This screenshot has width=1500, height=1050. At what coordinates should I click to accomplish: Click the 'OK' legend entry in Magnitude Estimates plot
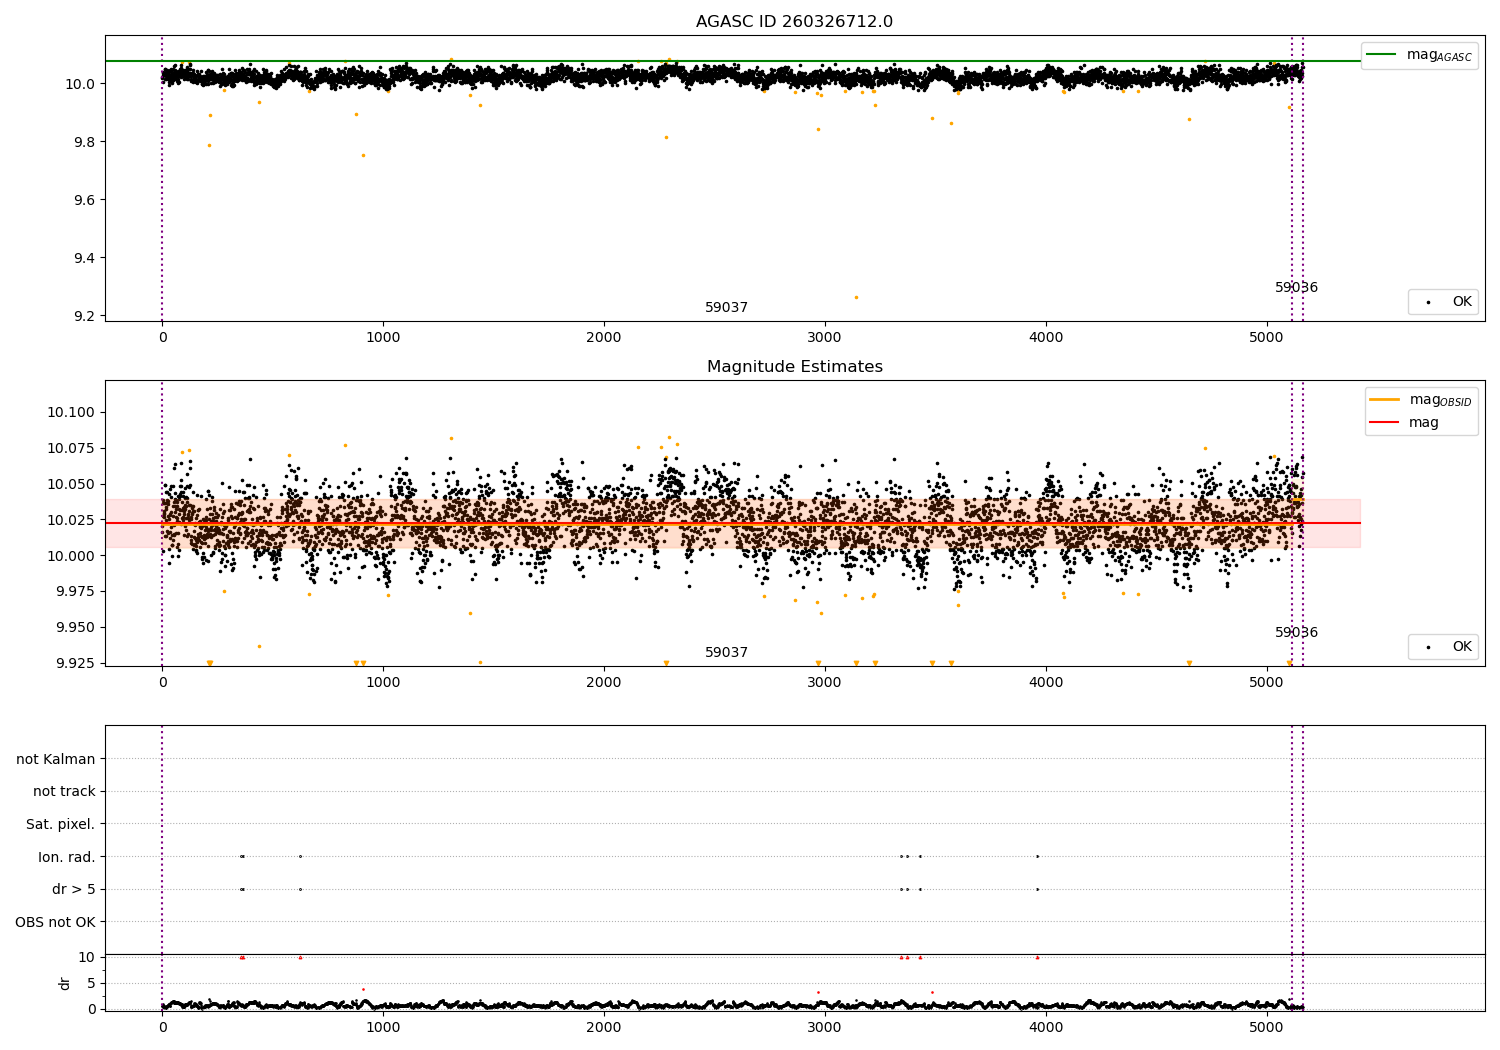(x=1442, y=646)
